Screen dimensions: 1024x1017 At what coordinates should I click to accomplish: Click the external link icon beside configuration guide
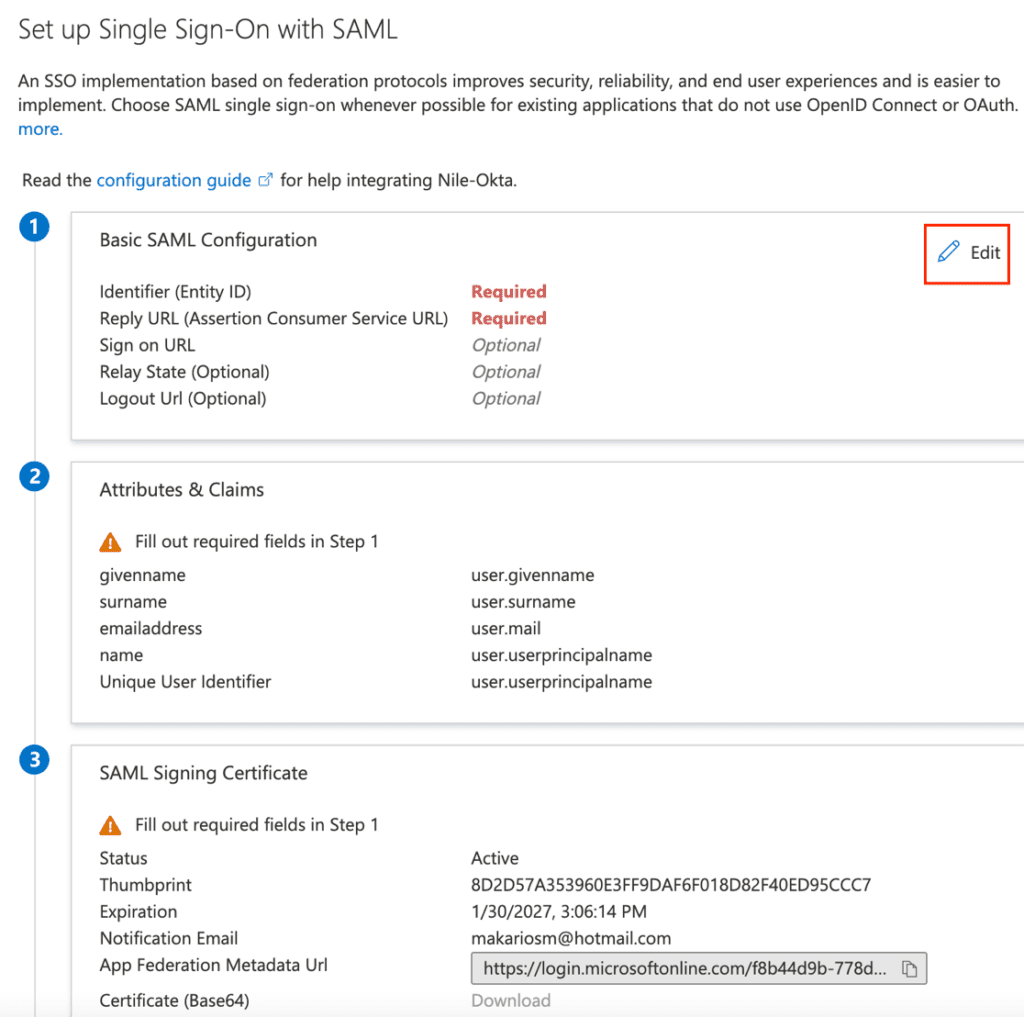(263, 180)
